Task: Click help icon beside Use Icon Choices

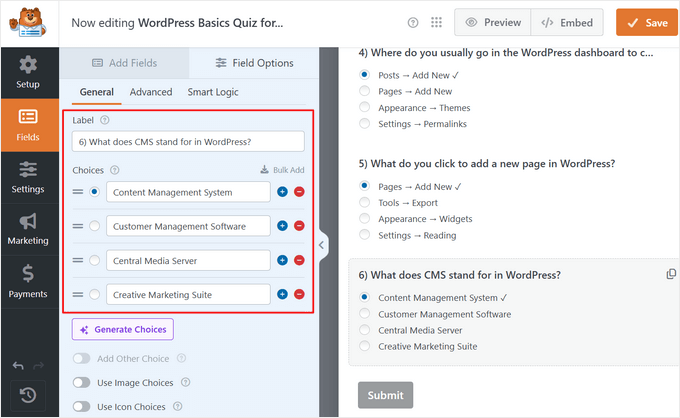Action: click(177, 407)
